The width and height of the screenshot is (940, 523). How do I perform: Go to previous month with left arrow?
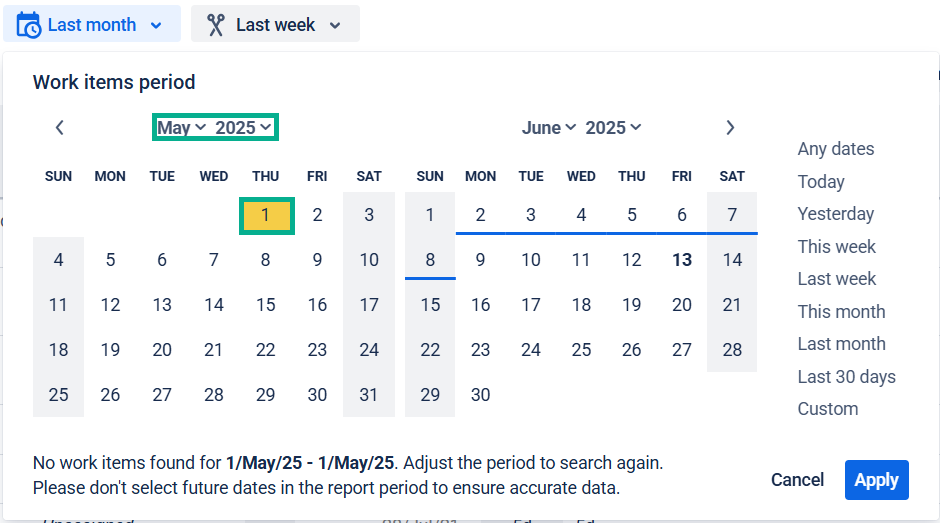click(x=59, y=128)
